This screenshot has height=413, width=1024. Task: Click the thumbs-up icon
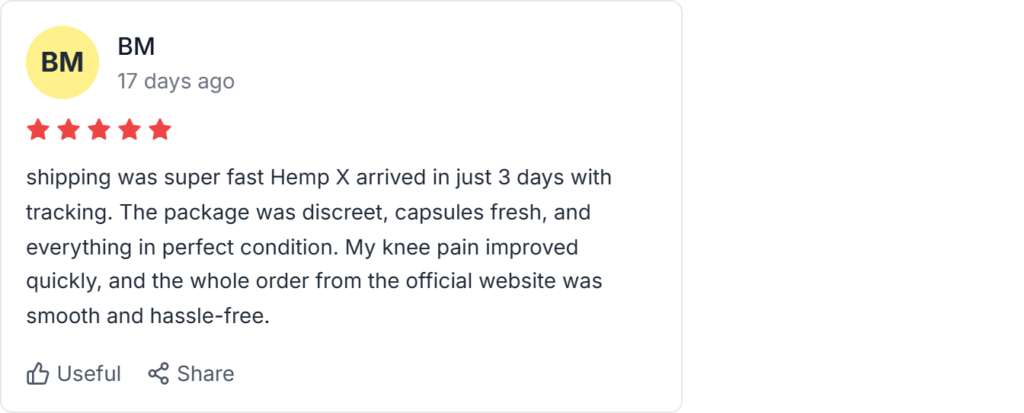click(38, 374)
